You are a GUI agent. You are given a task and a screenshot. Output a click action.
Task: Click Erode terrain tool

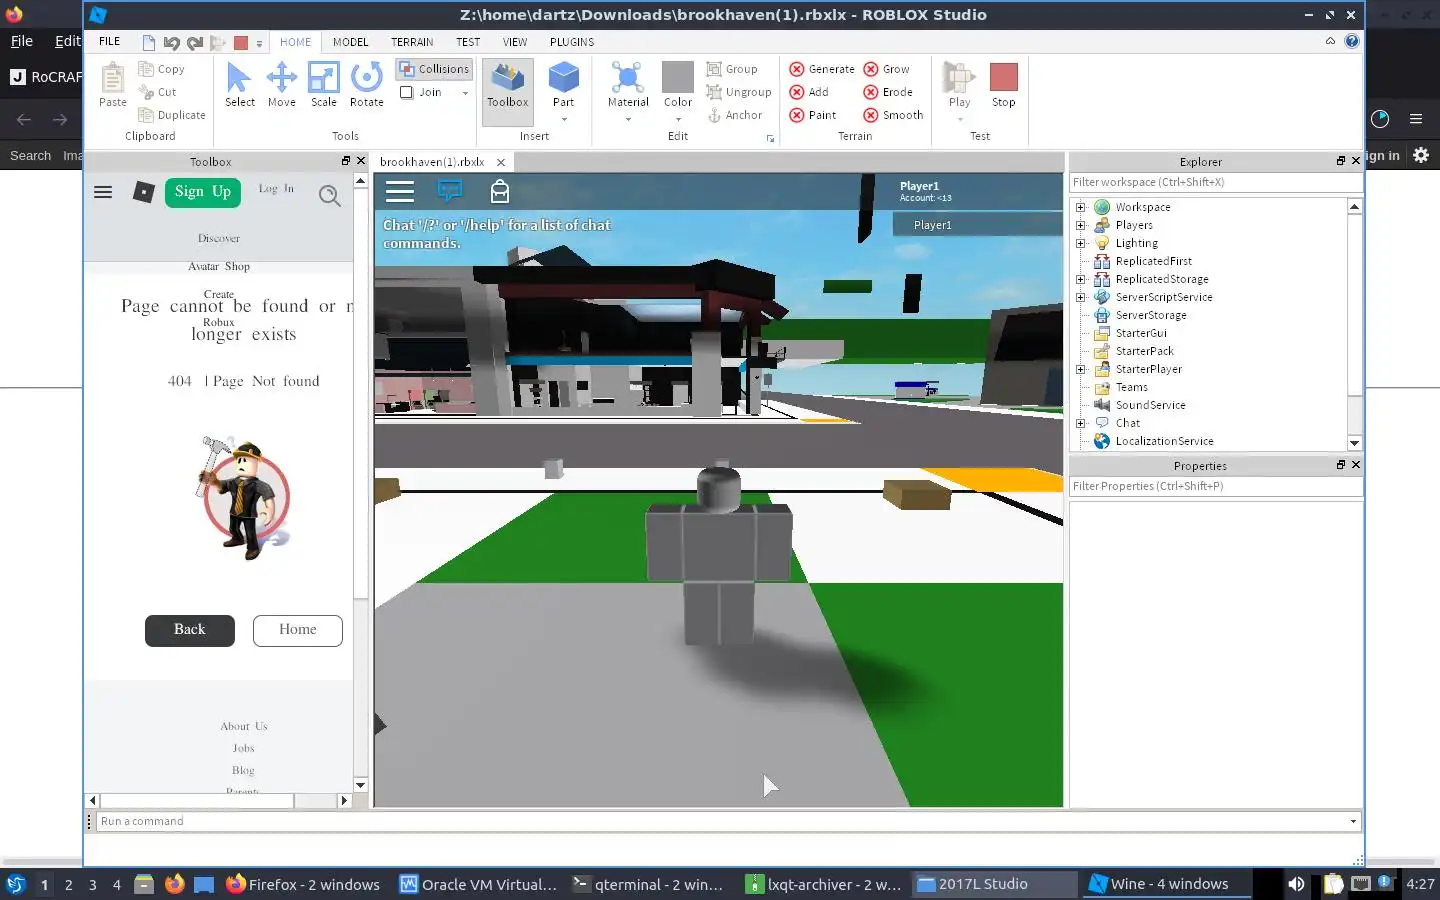[x=888, y=92]
